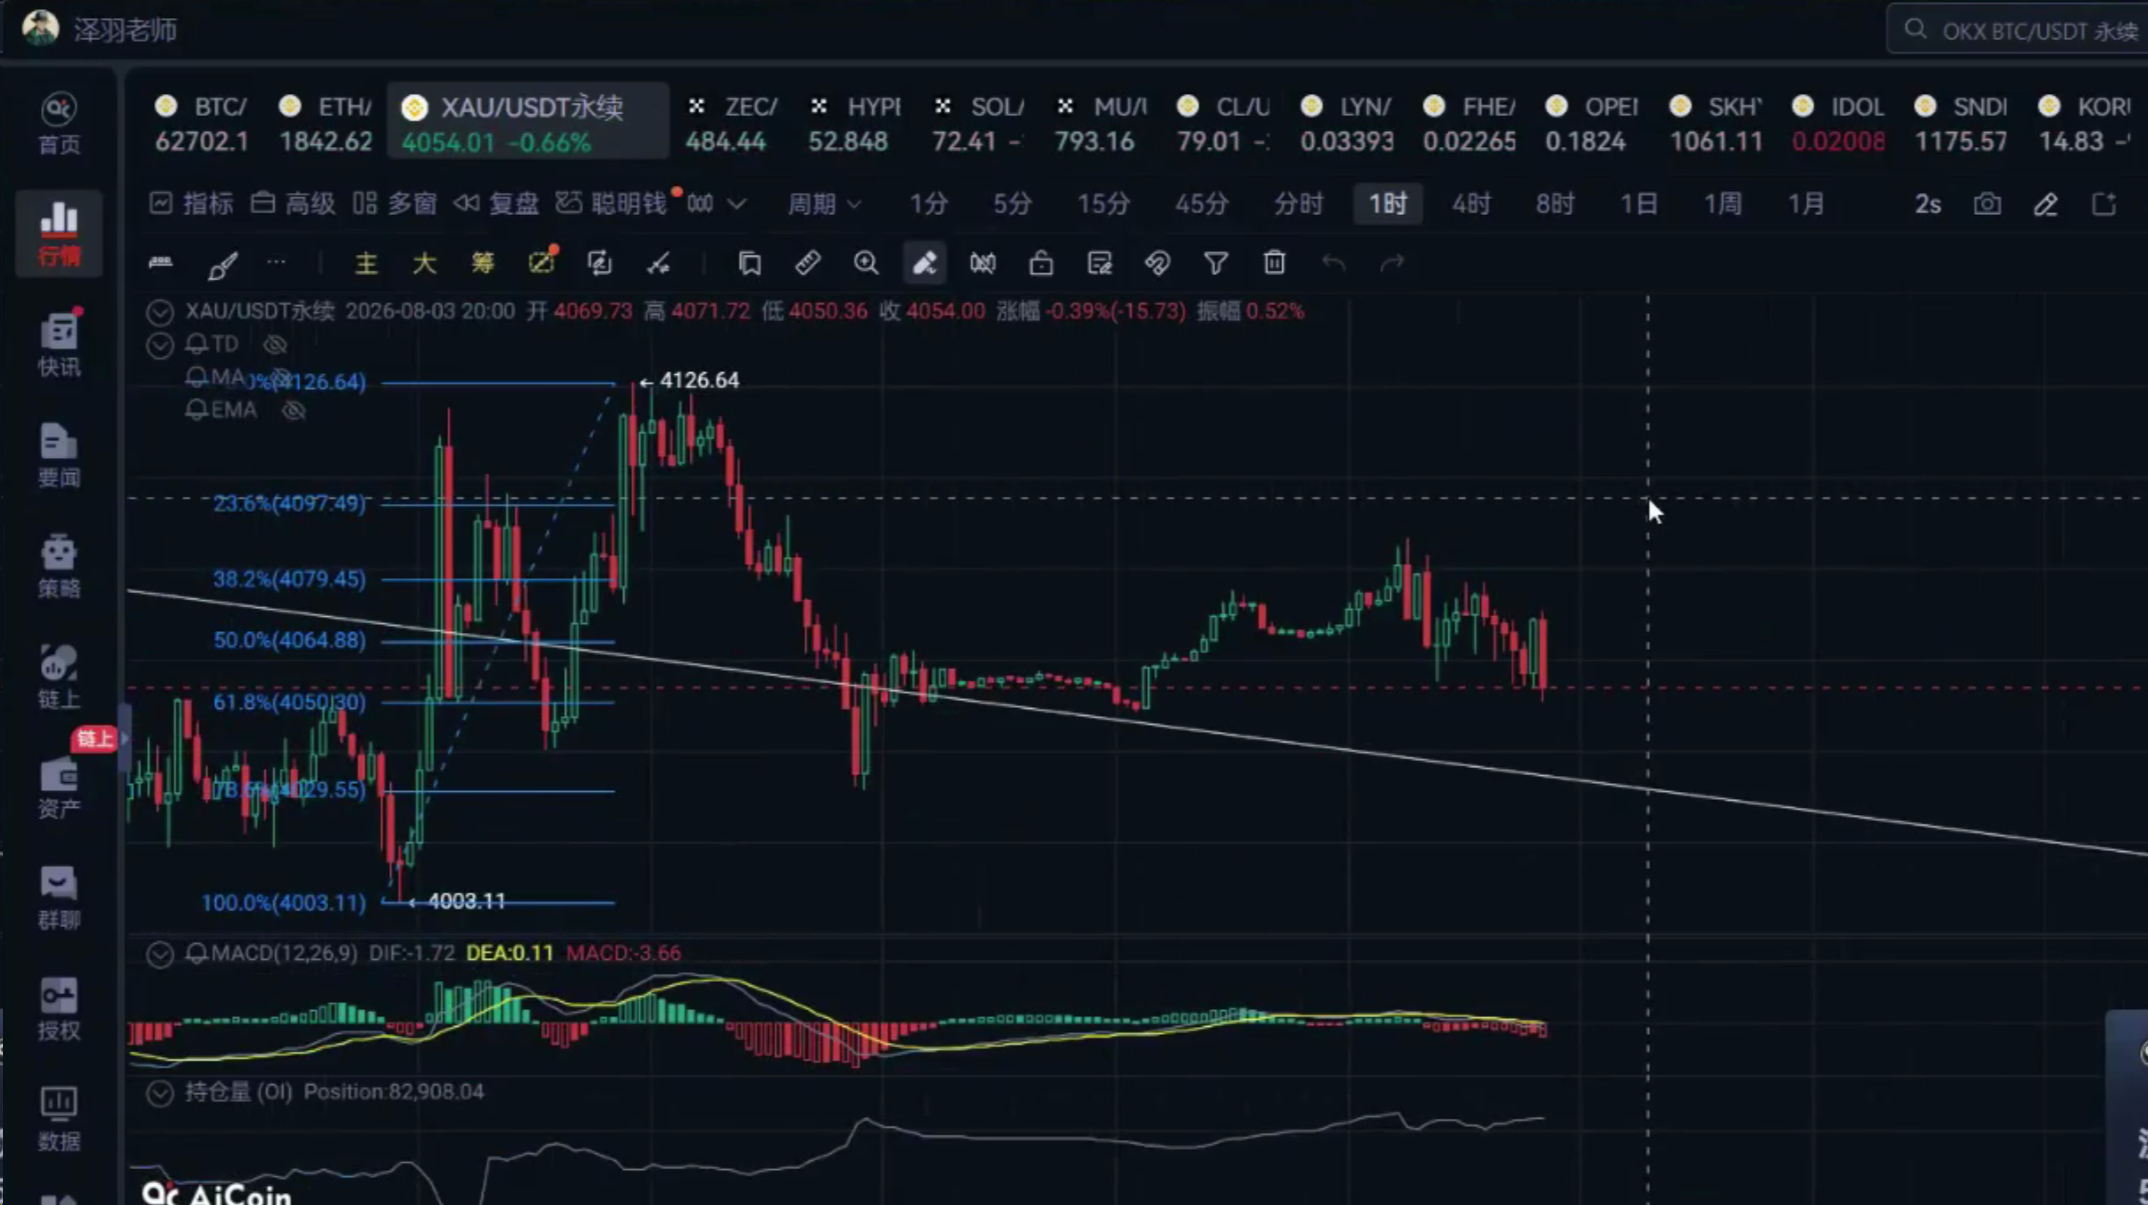Viewport: 2148px width, 1205px height.
Task: Expand the chart type dropdown arrow
Action: 737,204
